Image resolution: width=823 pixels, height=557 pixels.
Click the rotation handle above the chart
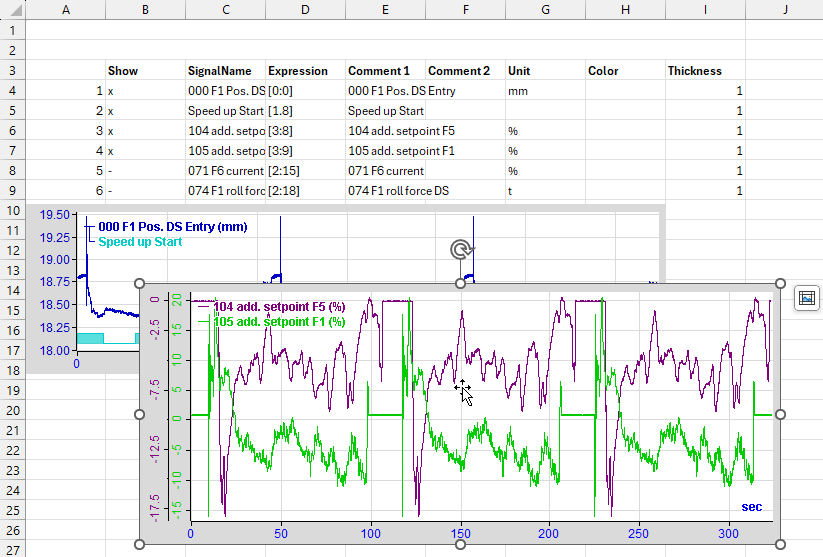[x=461, y=250]
